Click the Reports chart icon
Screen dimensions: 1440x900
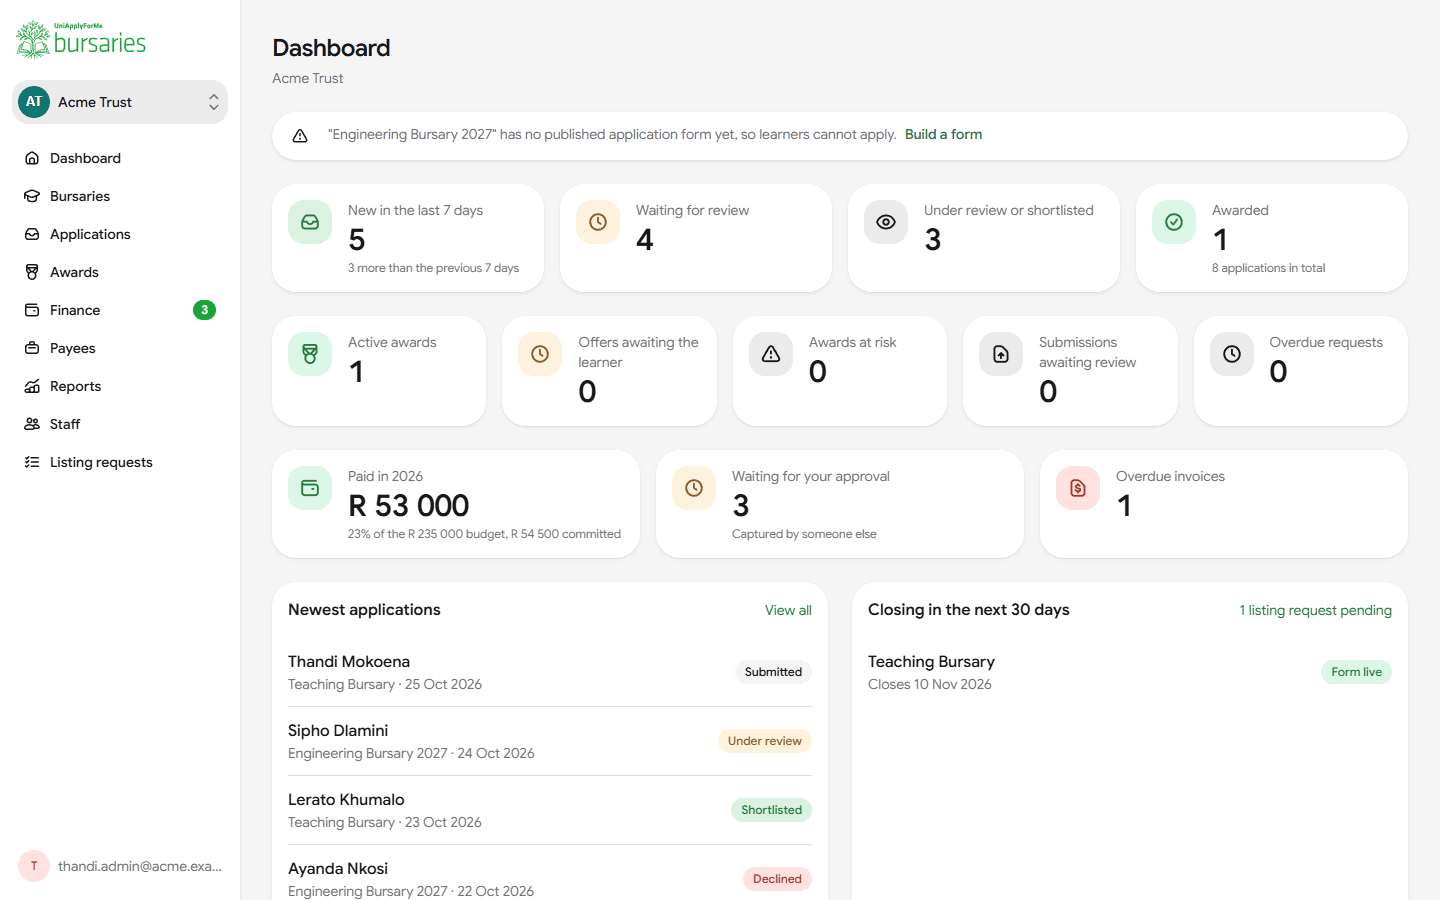32,386
